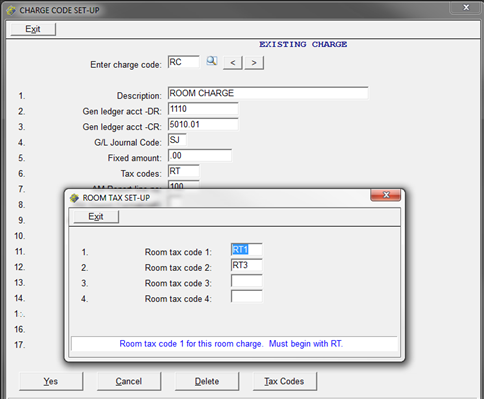Click the 'Description:' label
484x399 pixels.
click(139, 96)
